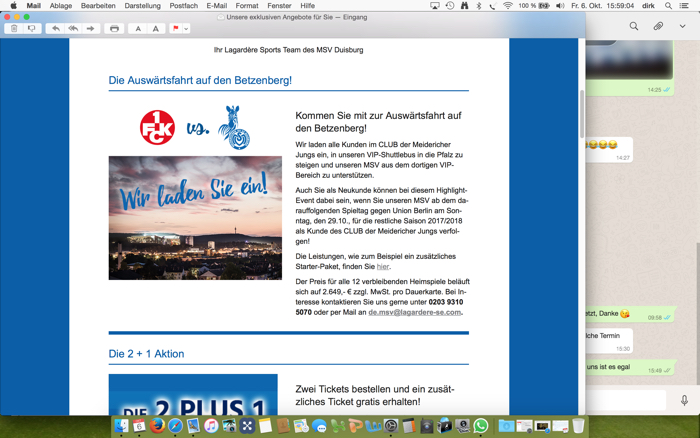Screen dimensions: 700x438
Task: Open the Bearbeiten menu
Action: [x=98, y=6]
